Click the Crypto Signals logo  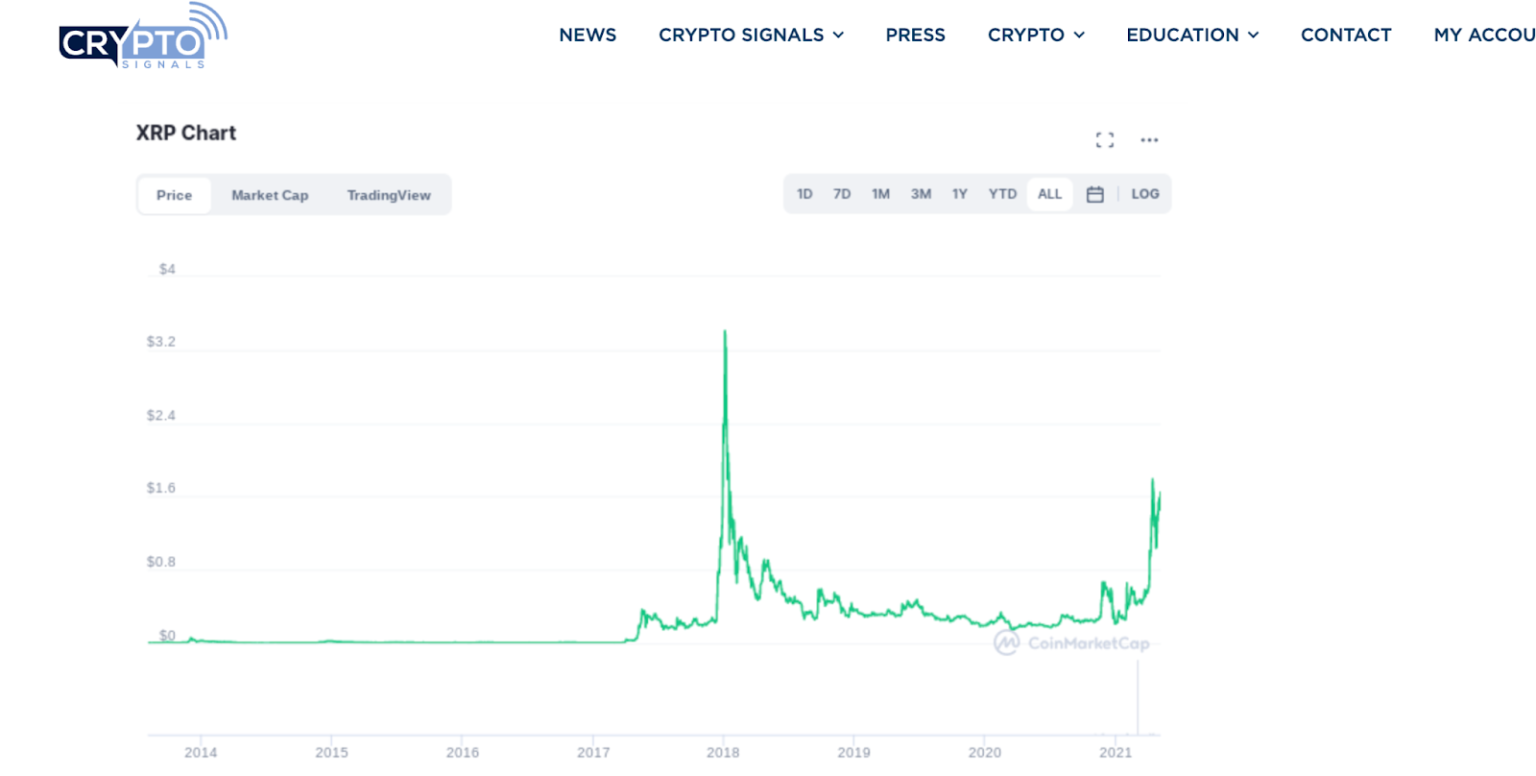point(142,36)
